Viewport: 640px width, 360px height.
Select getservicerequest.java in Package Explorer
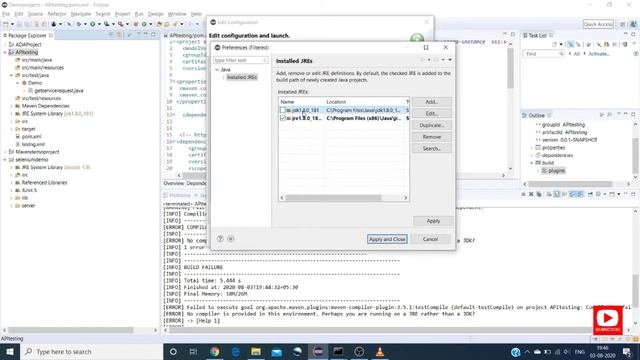pos(59,91)
